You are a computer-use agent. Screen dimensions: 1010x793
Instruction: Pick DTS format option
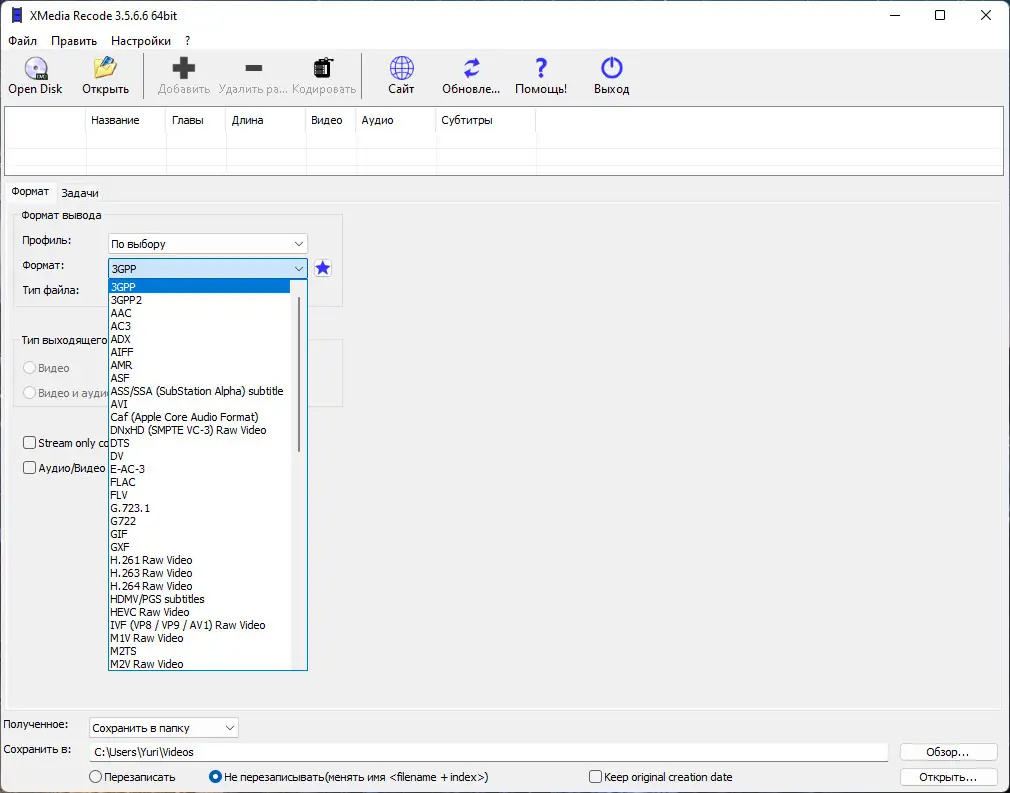pos(200,443)
